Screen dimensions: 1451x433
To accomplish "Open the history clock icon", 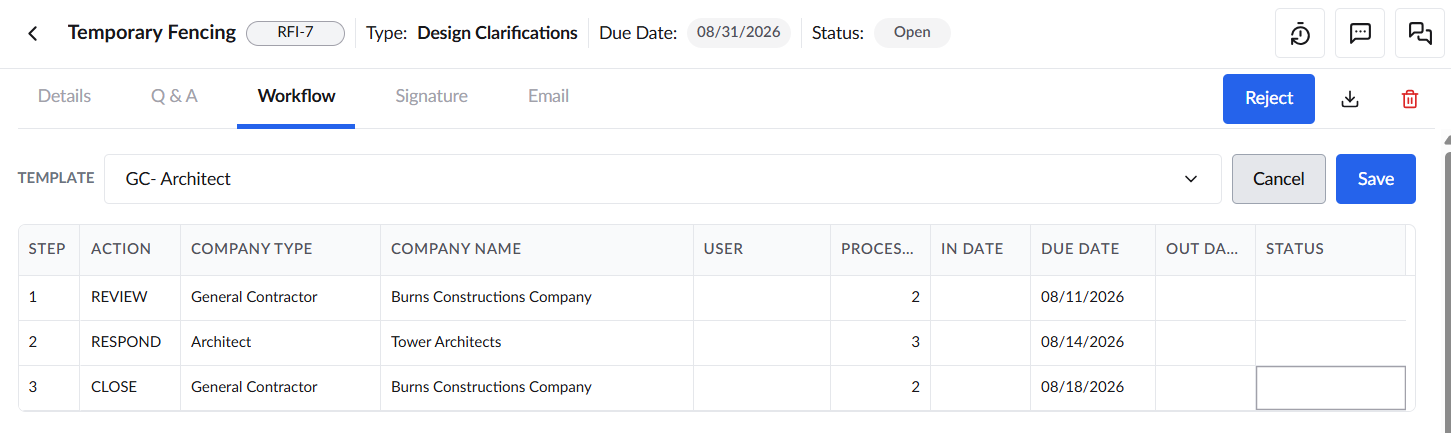I will coord(1300,33).
